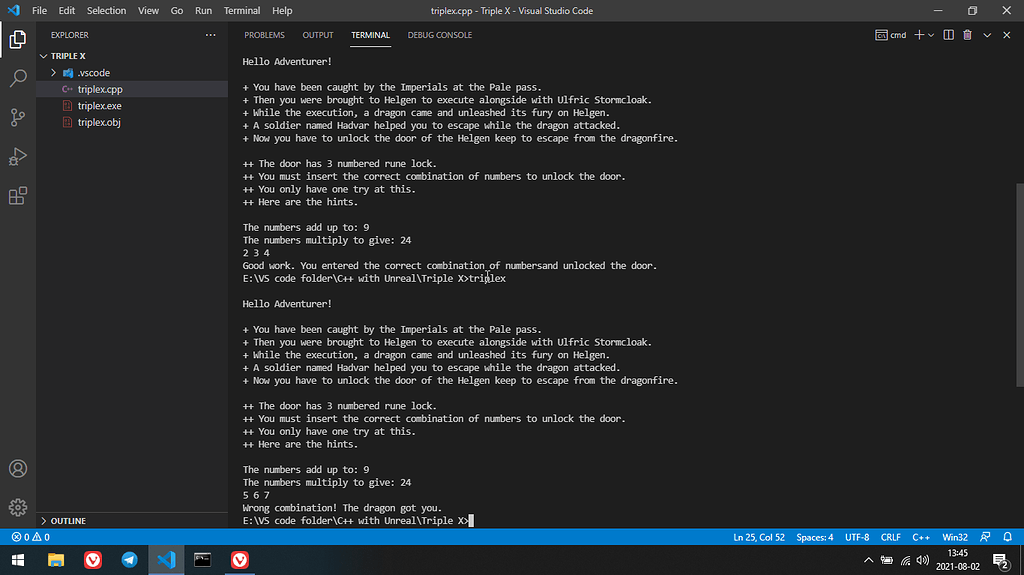
Task: Open the Manage gear menu
Action: pos(18,507)
